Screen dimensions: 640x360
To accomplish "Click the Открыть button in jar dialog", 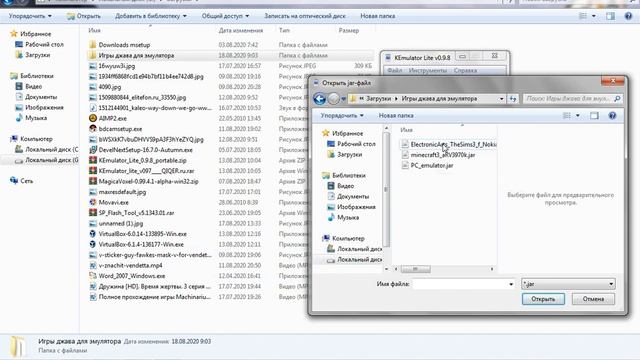I will [x=543, y=299].
